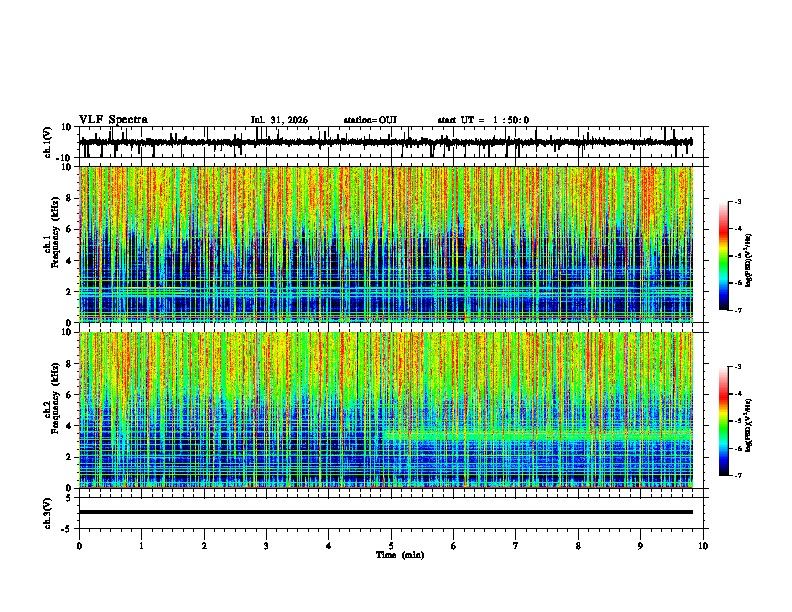Viewport: 792px width, 612px height.
Task: Click the "Time (min)" axis label
Action: pyautogui.click(x=400, y=555)
